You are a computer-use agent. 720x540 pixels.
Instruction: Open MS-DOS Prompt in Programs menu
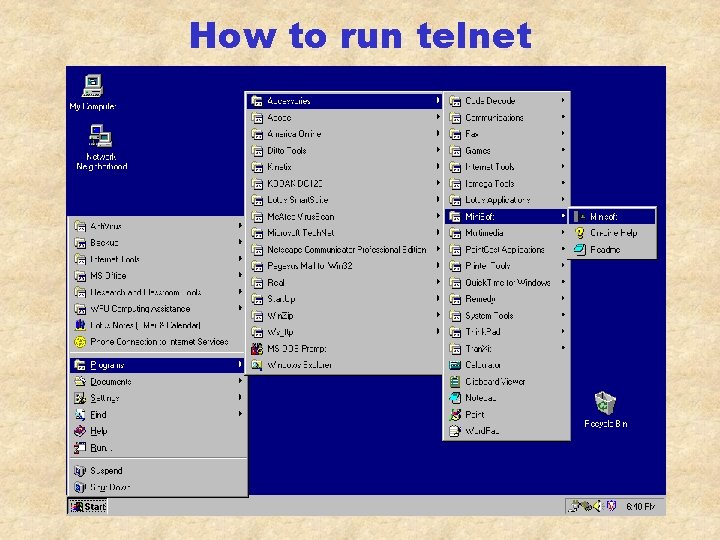pos(344,349)
